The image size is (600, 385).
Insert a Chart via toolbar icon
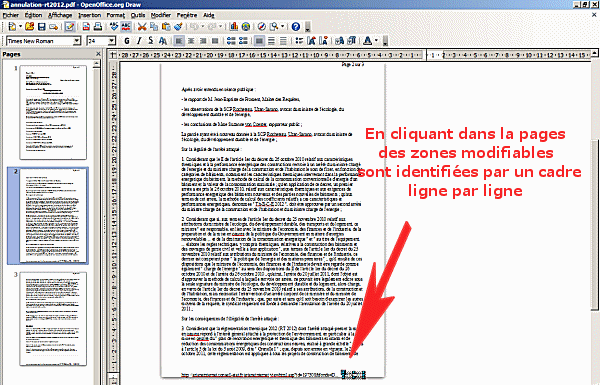point(234,26)
